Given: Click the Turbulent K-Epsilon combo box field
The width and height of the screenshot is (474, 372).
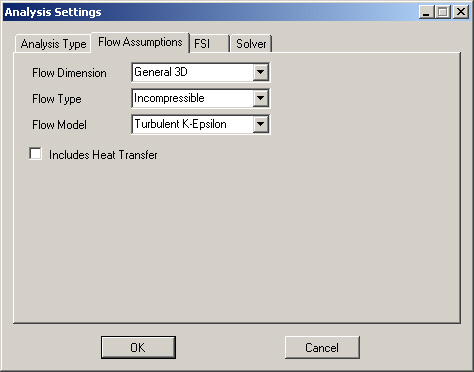Looking at the screenshot, I should pos(201,124).
